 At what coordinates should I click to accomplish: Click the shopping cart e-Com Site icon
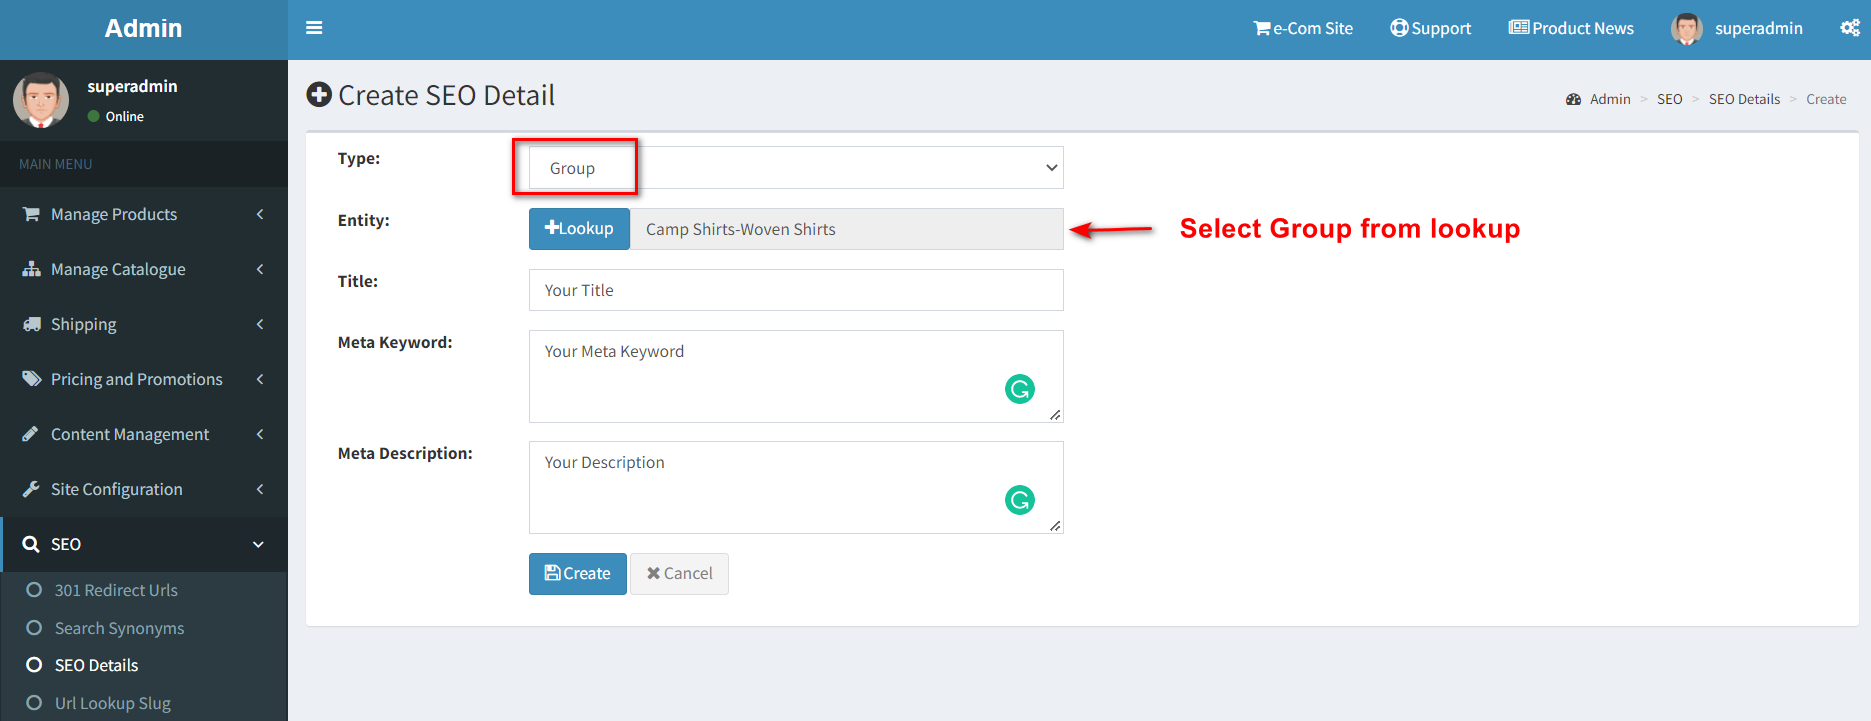click(1262, 28)
